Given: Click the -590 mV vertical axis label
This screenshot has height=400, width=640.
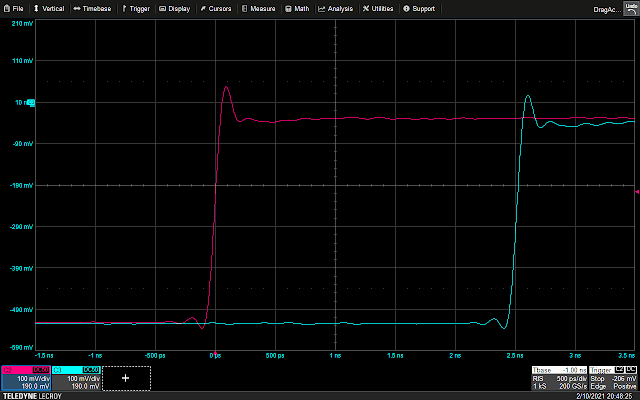Looking at the screenshot, I should pyautogui.click(x=22, y=348).
